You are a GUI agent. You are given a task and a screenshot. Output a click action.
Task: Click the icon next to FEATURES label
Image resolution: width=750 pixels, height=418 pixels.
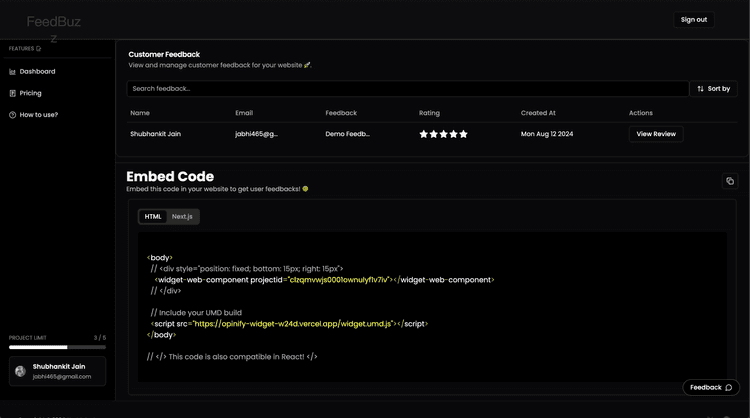39,49
